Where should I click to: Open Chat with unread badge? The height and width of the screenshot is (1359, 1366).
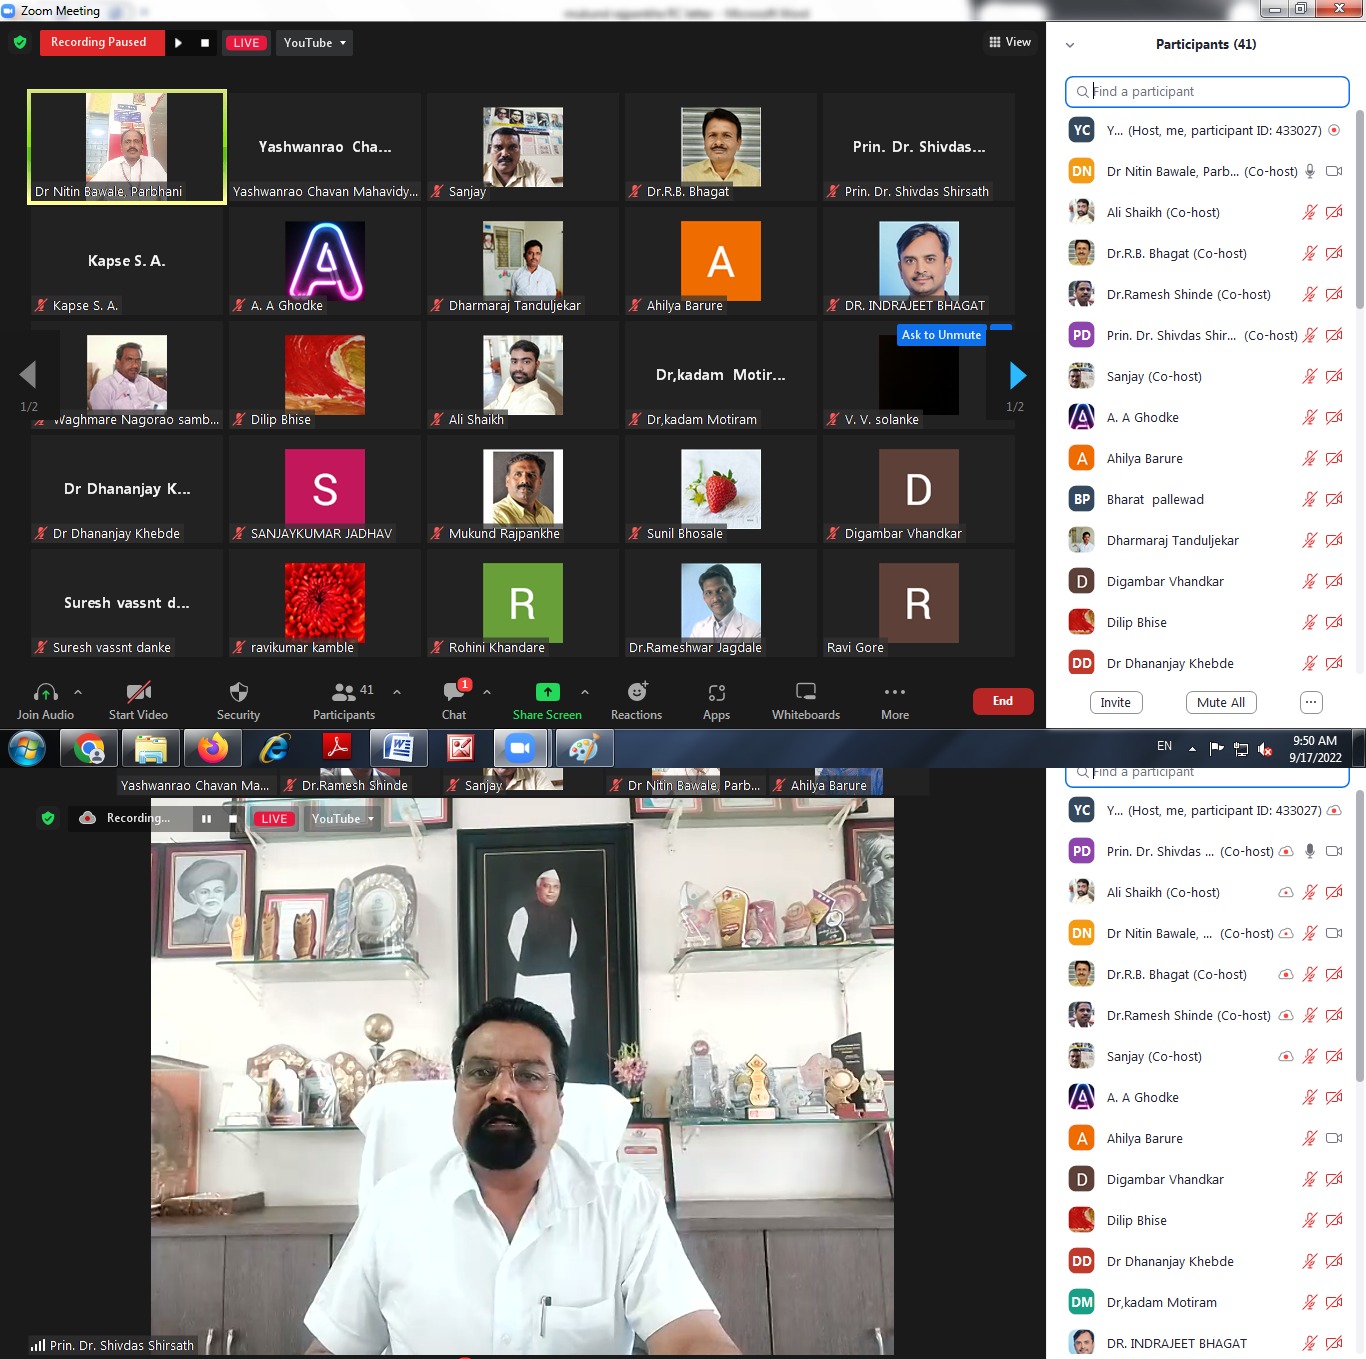tap(454, 692)
